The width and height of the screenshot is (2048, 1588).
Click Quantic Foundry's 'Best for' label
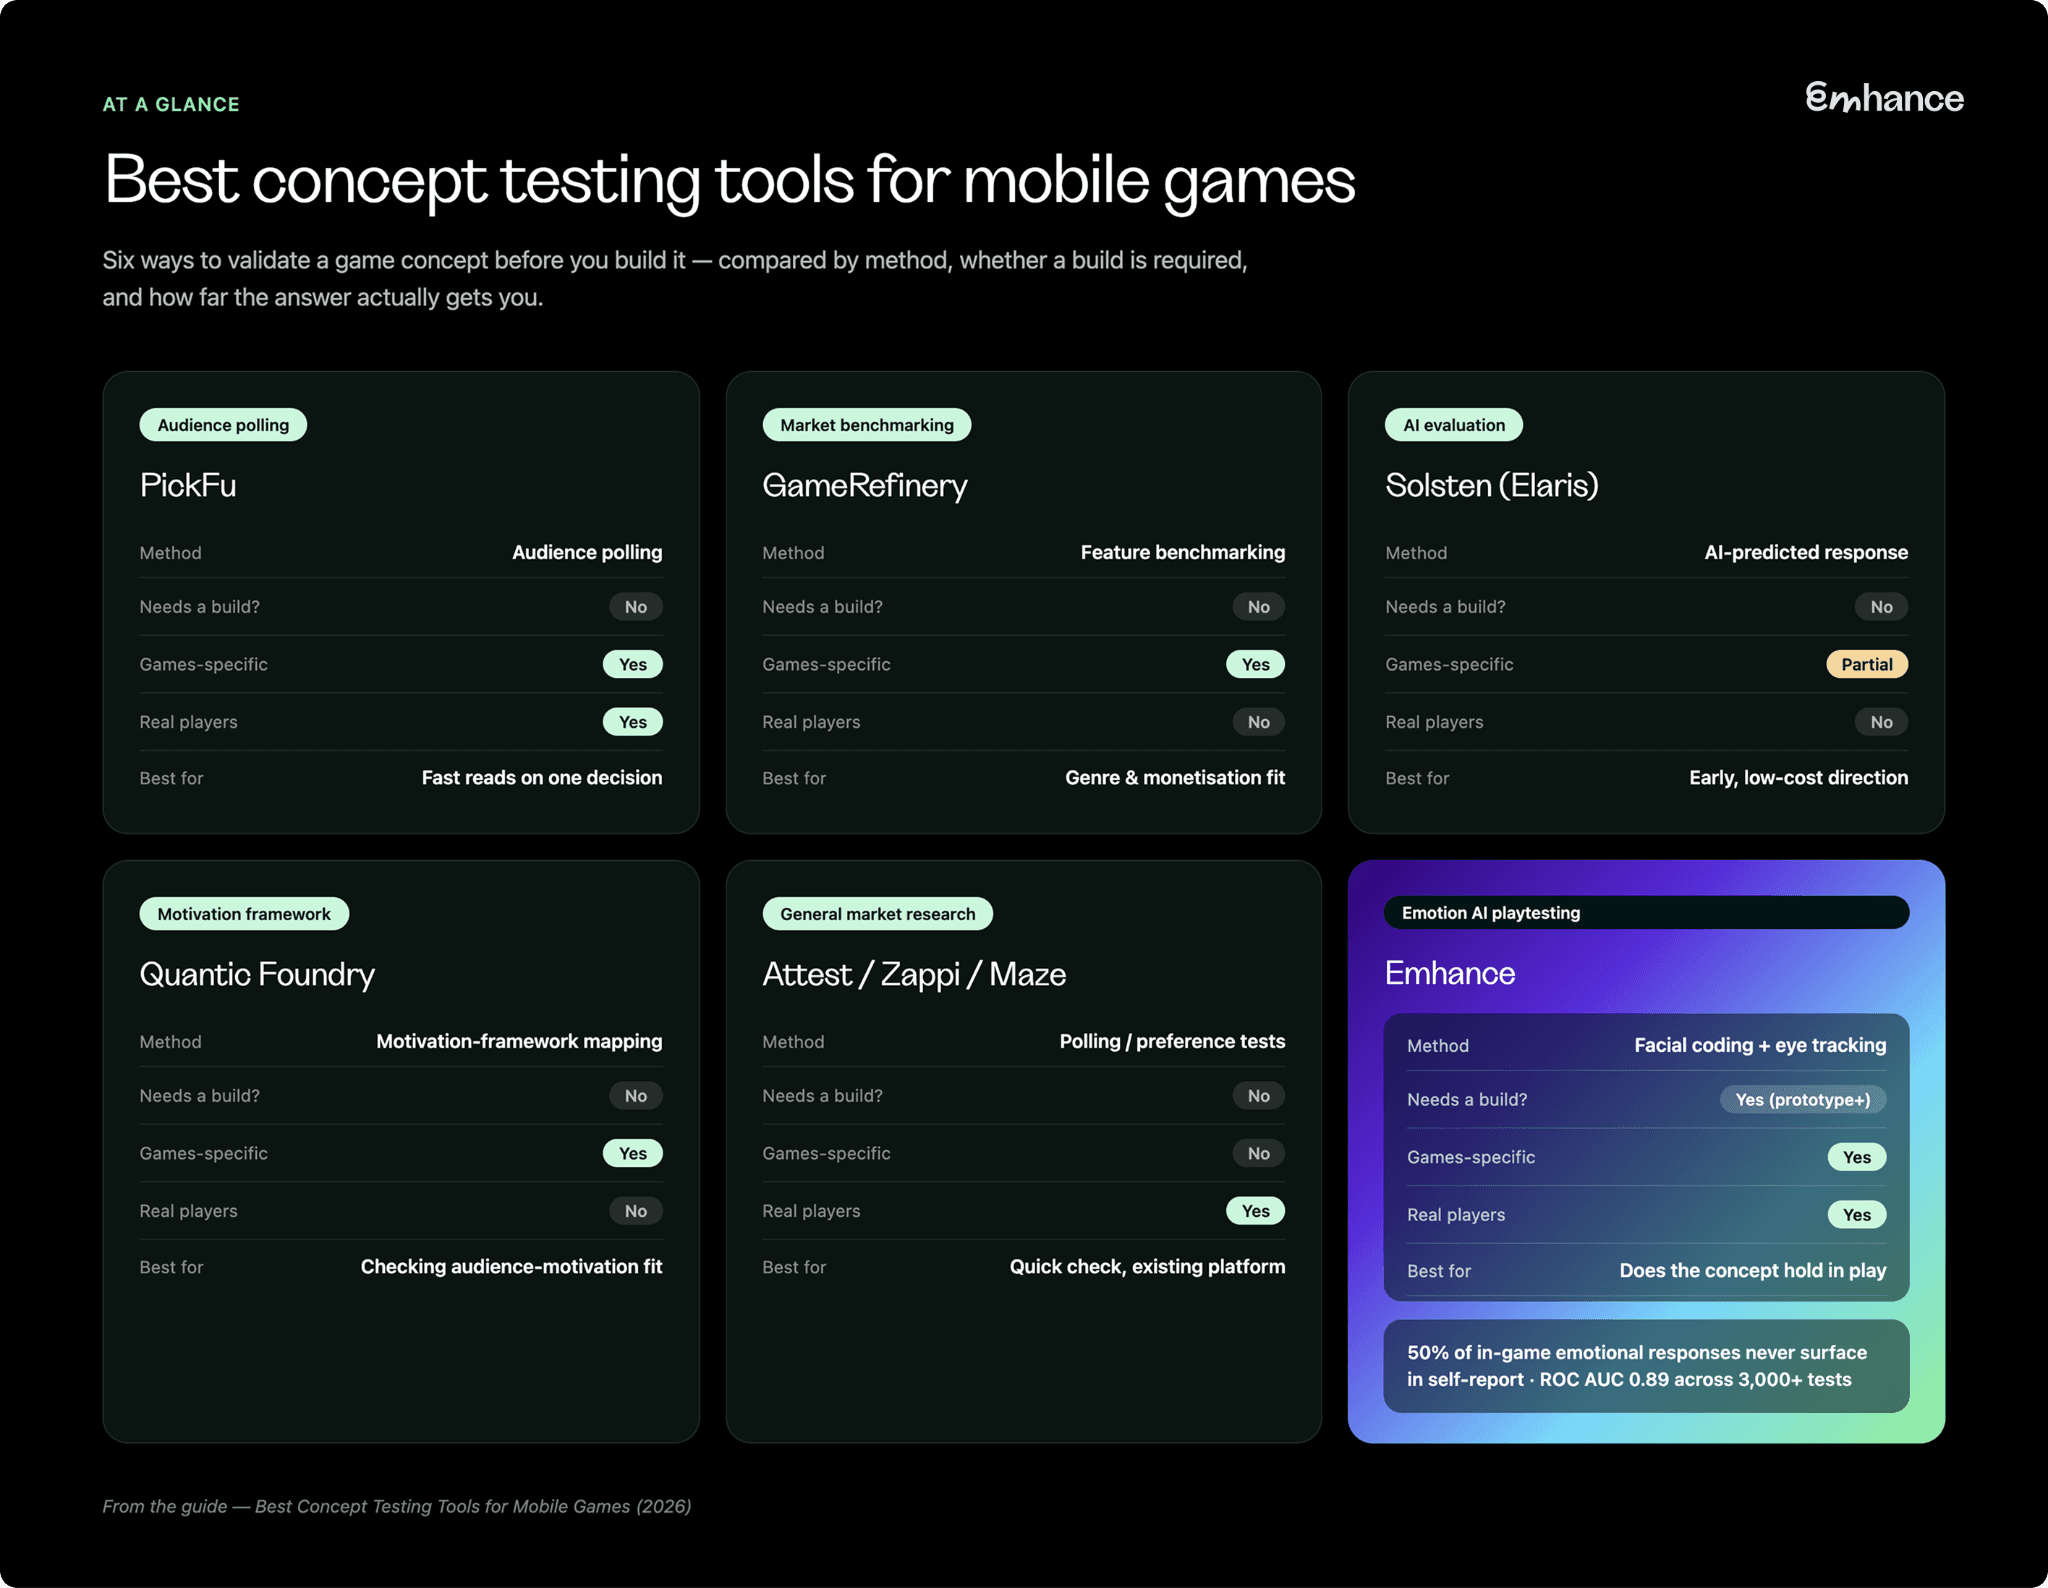click(171, 1267)
